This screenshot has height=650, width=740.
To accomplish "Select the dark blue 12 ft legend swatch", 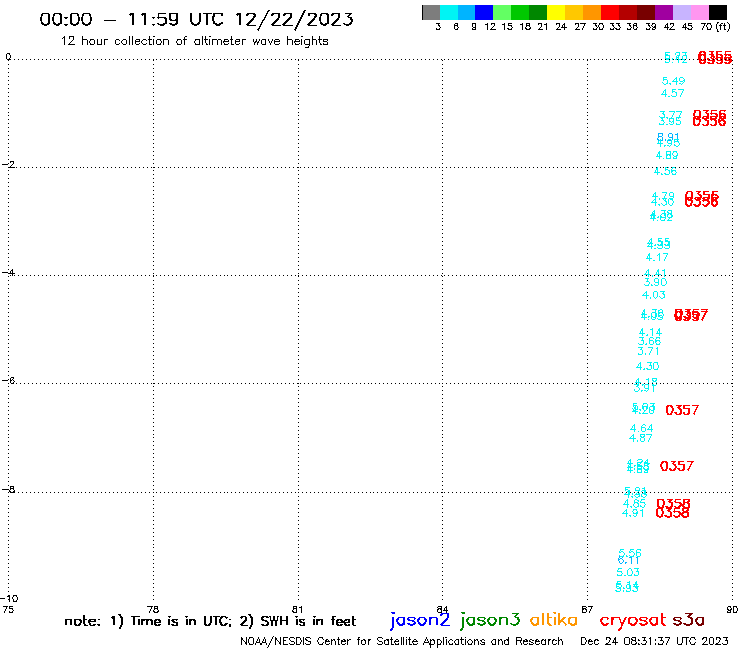I will 484,12.
